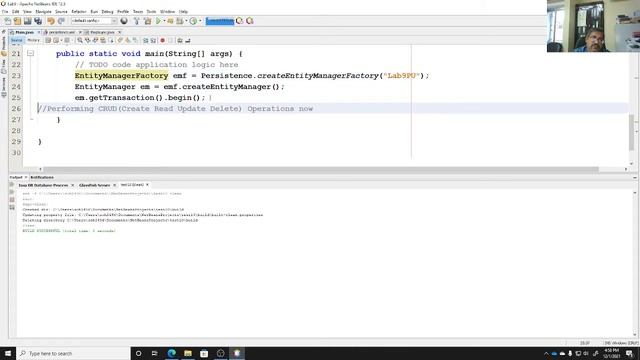
Task: Click the Find Selection magnifier icon in editor toolbar
Action: (x=80, y=40)
